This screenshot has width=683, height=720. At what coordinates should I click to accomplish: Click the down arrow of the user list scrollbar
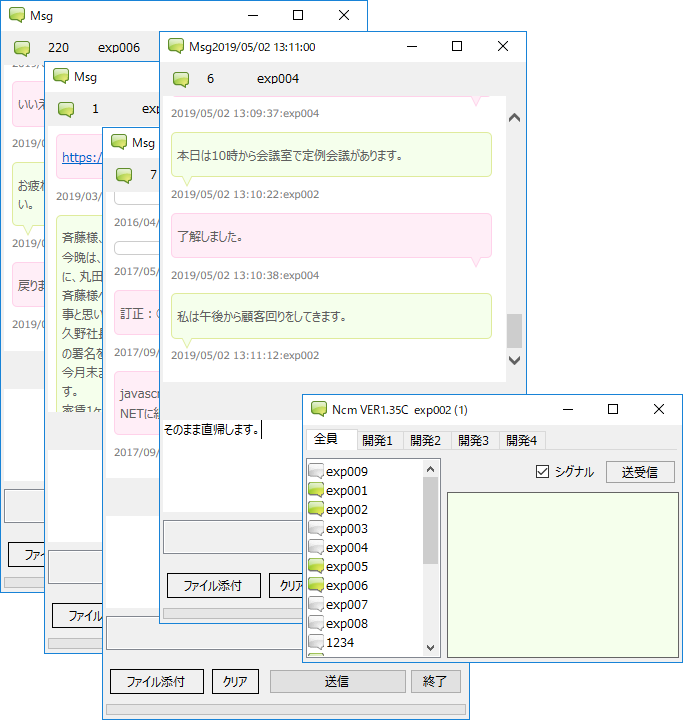point(431,648)
